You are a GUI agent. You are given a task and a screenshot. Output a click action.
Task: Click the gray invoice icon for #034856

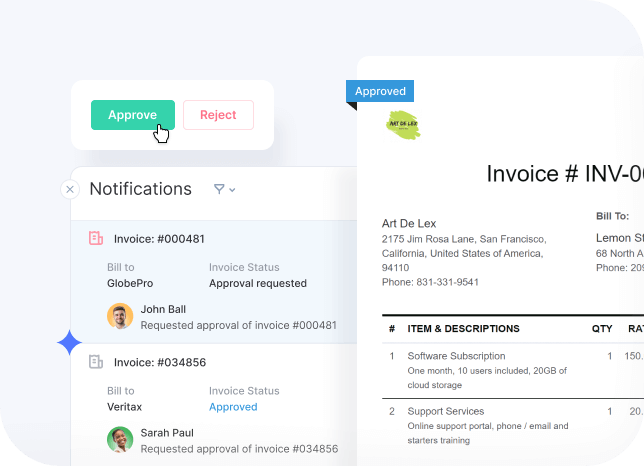pyautogui.click(x=96, y=362)
